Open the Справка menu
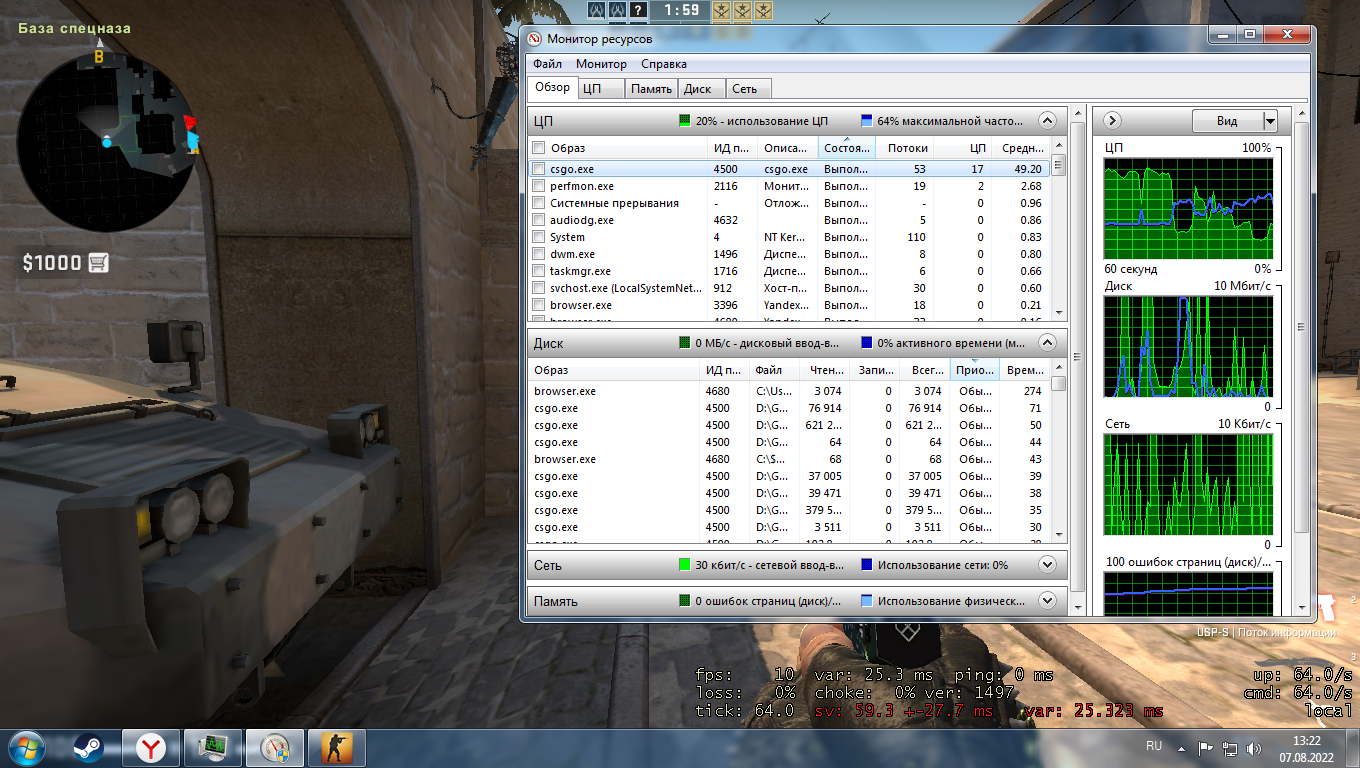Image resolution: width=1360 pixels, height=768 pixels. 664,64
